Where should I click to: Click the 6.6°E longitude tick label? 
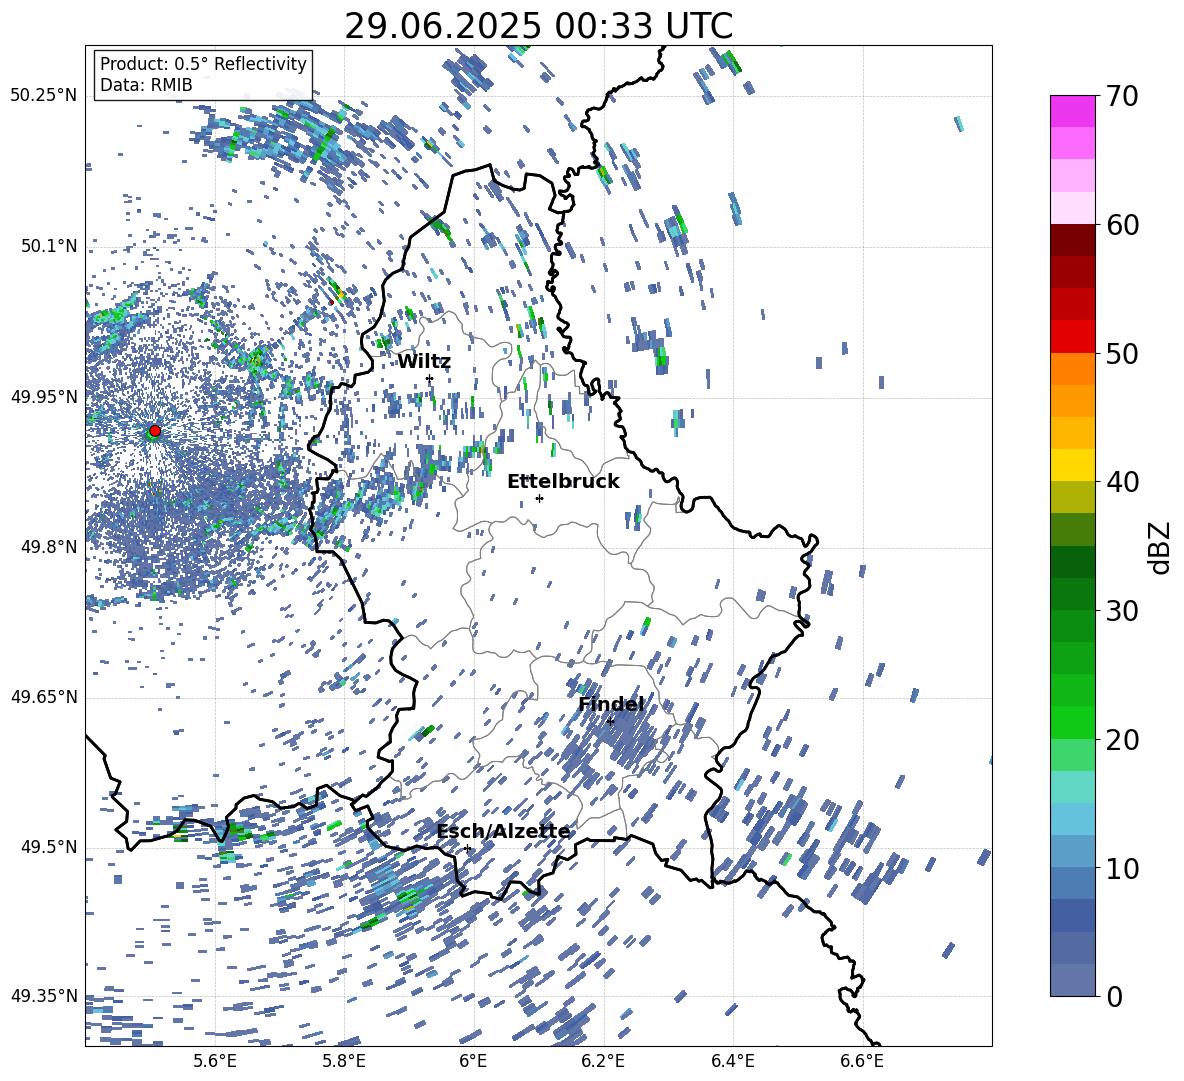point(862,1061)
